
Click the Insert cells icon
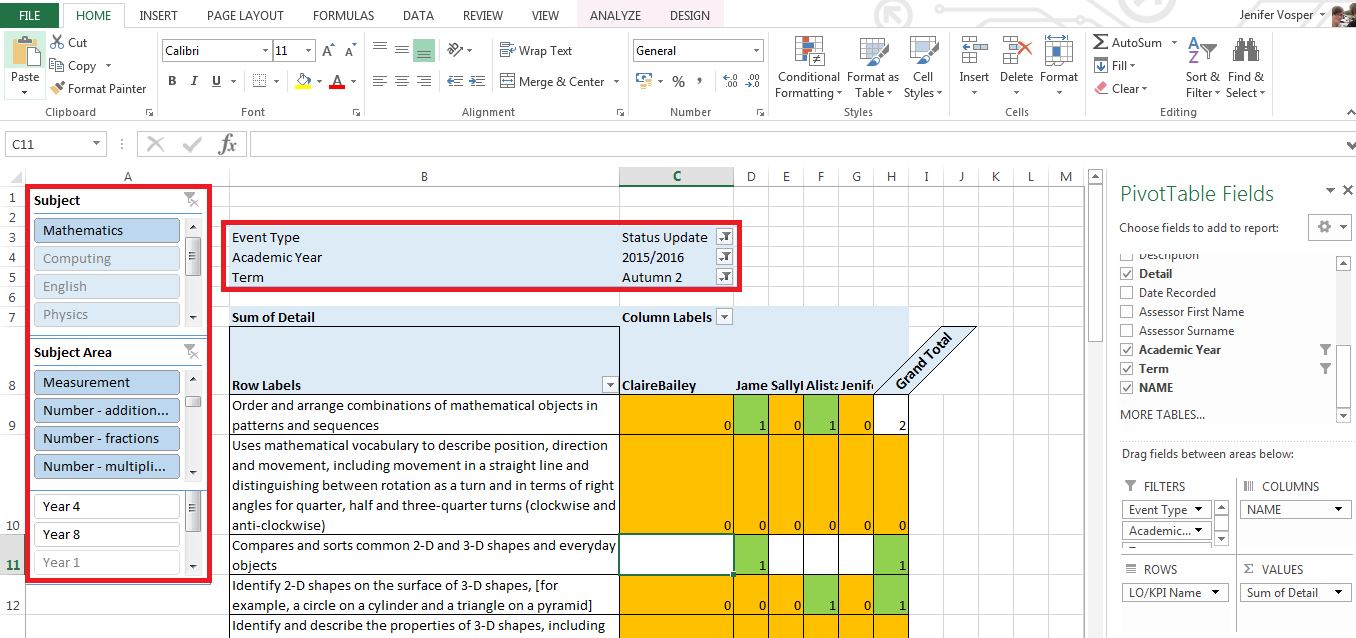pyautogui.click(x=973, y=51)
